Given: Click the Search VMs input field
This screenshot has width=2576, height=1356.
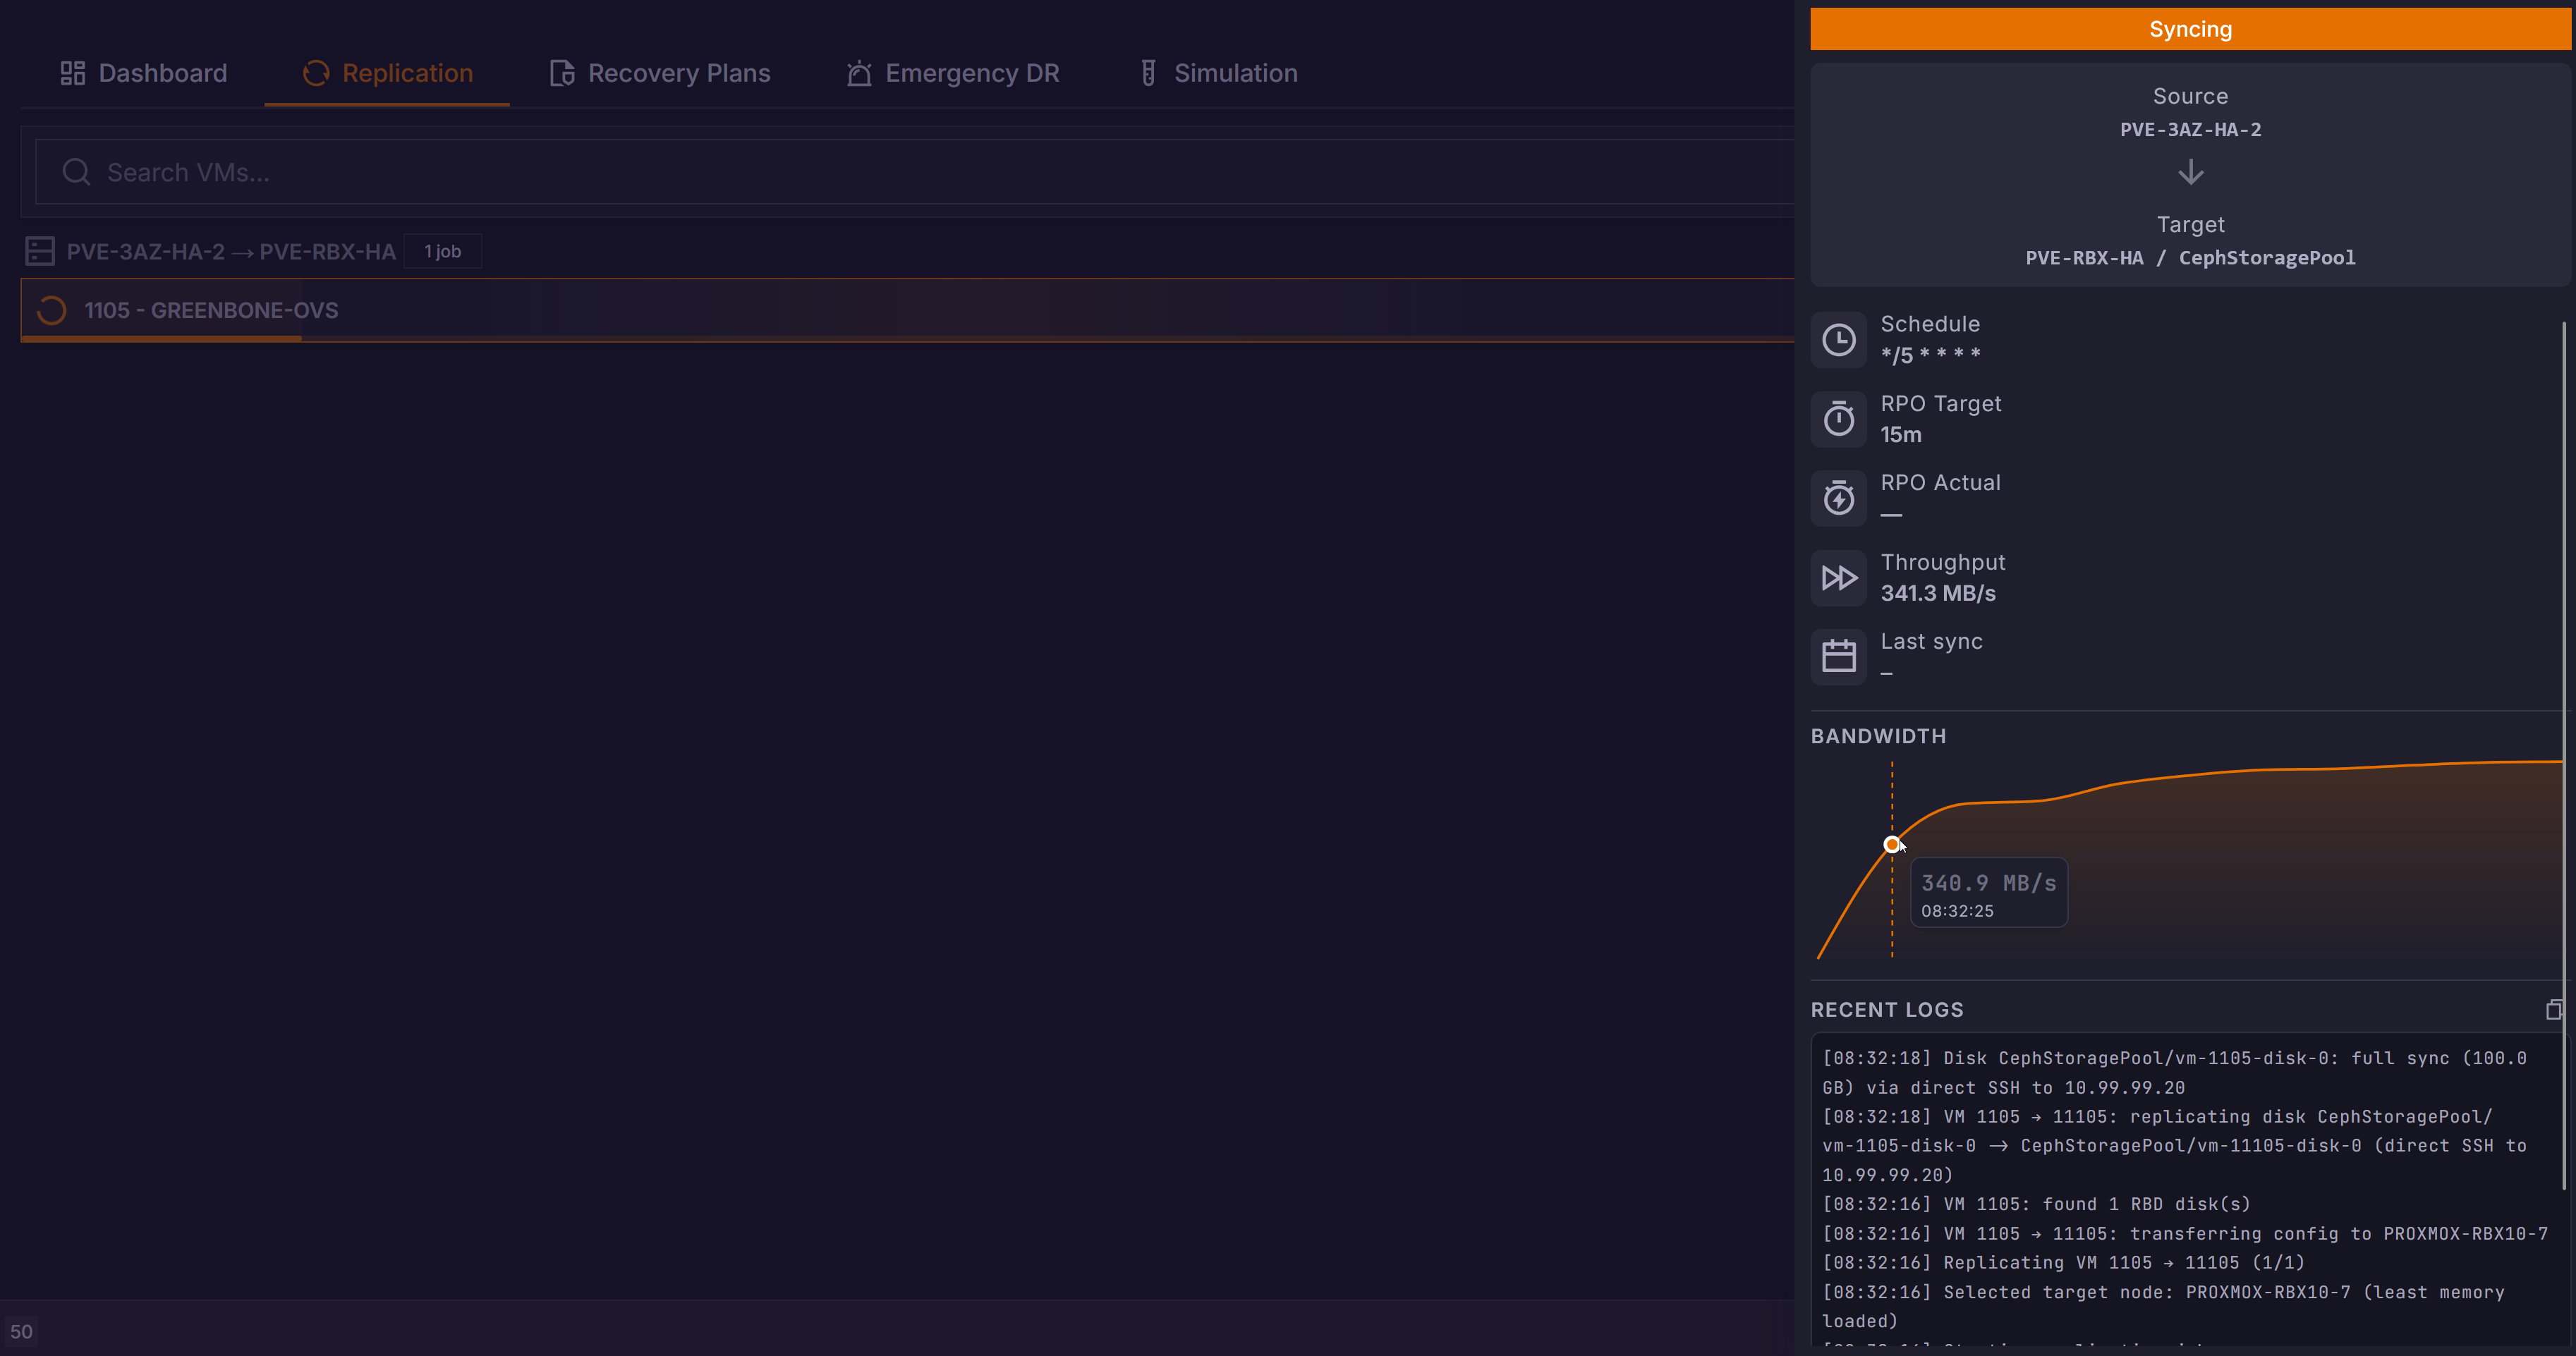Looking at the screenshot, I should click(x=915, y=172).
